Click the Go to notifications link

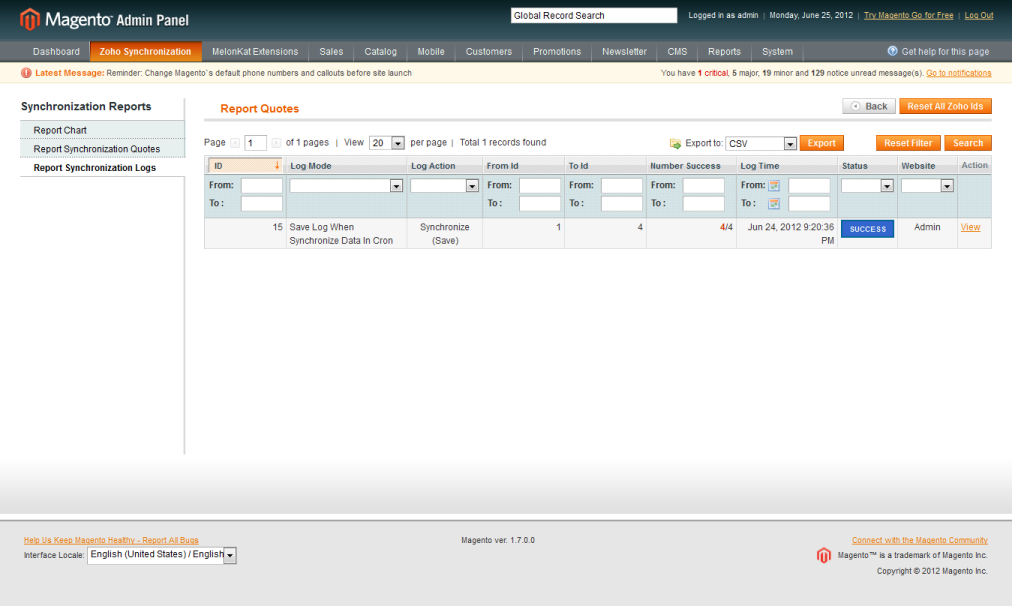coord(959,73)
